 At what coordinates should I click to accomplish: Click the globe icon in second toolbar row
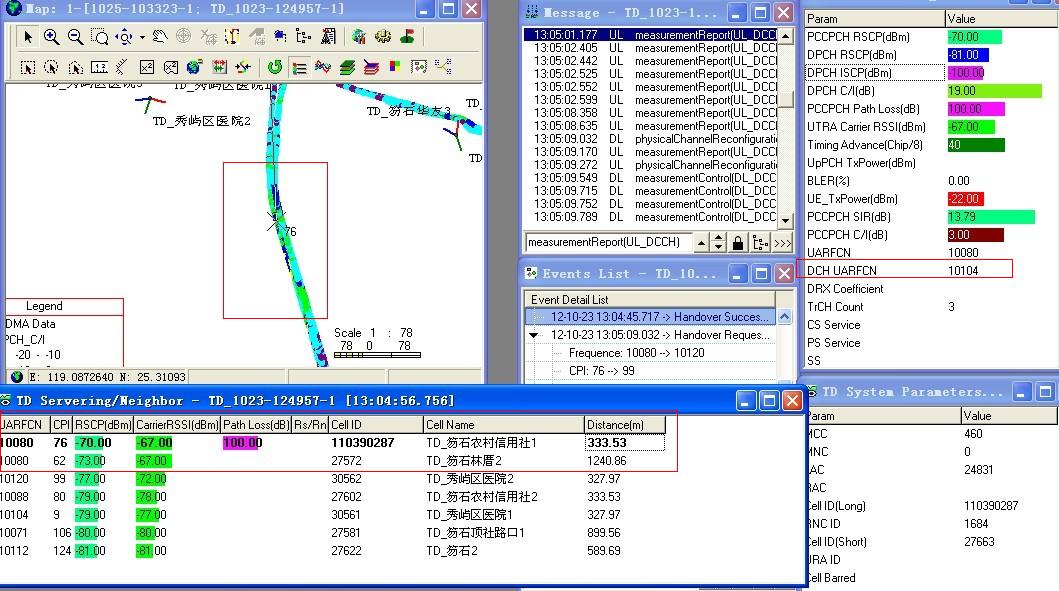coord(195,67)
